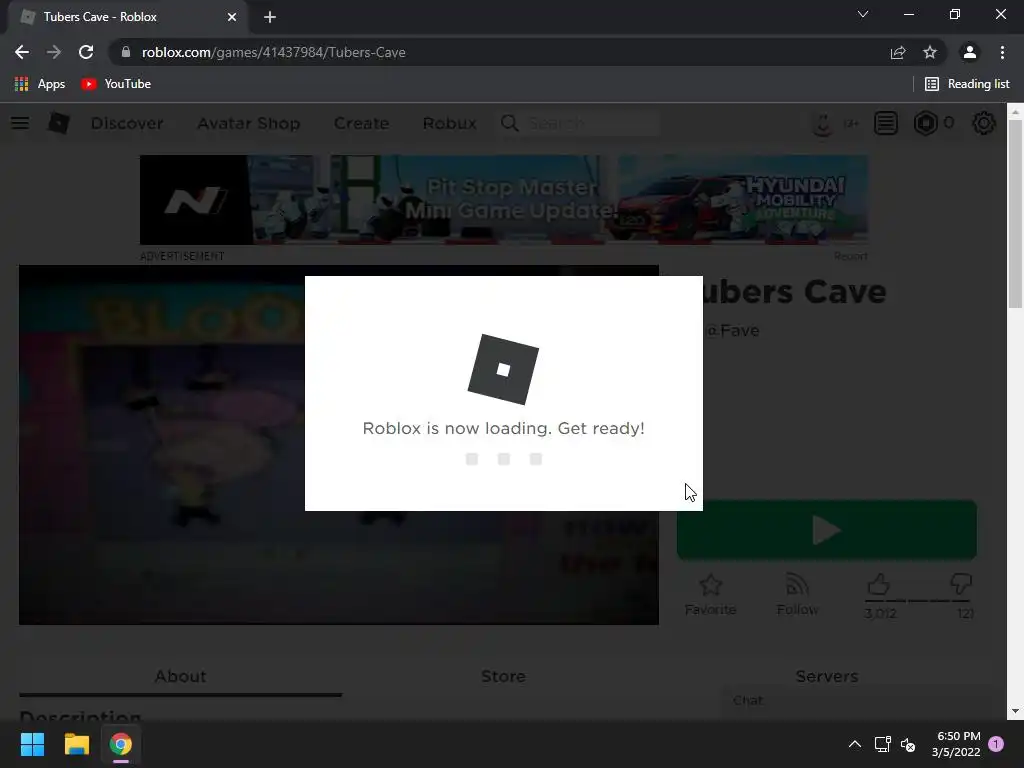The height and width of the screenshot is (768, 1024).
Task: Click the site lock security icon
Action: pyautogui.click(x=126, y=52)
